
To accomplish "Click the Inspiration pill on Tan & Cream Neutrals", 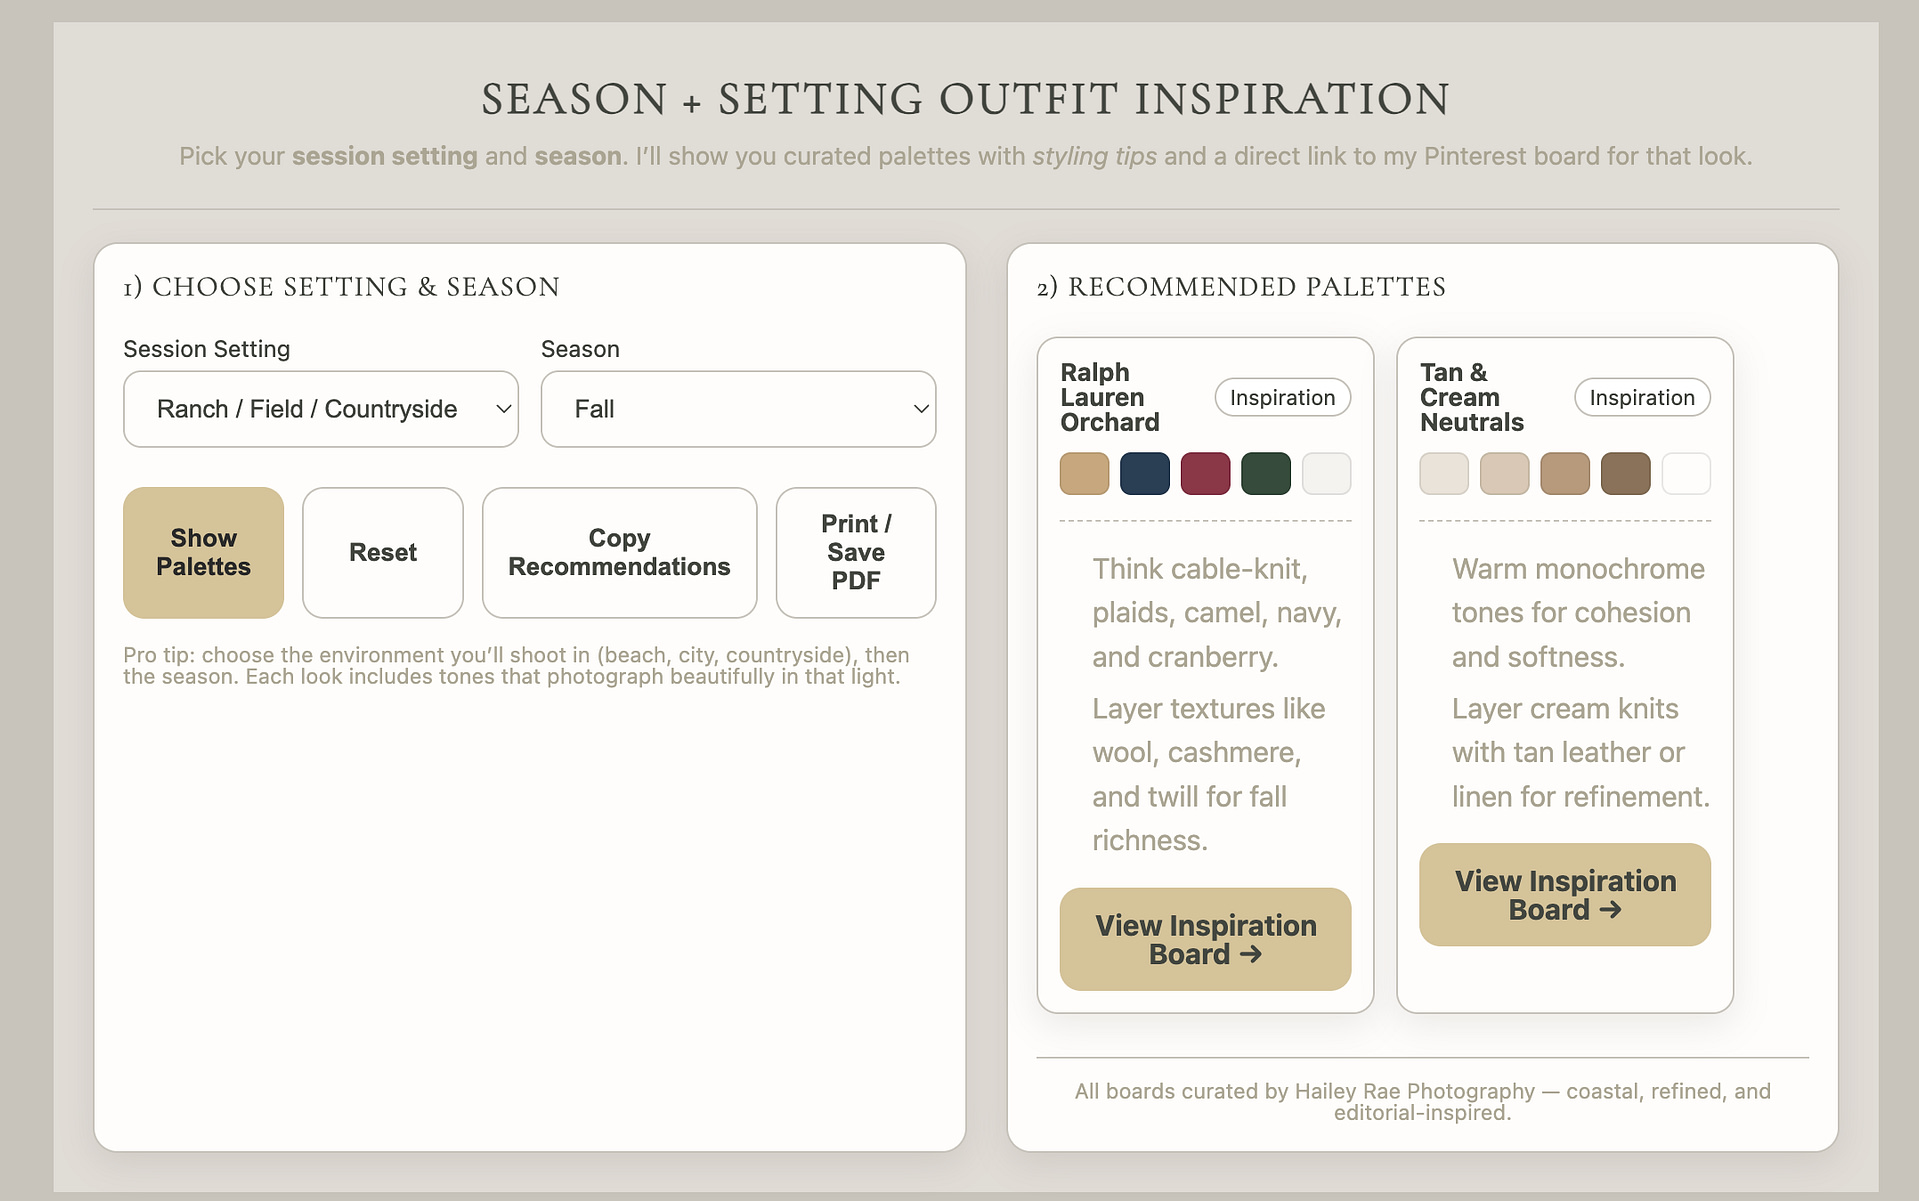I will [1641, 397].
